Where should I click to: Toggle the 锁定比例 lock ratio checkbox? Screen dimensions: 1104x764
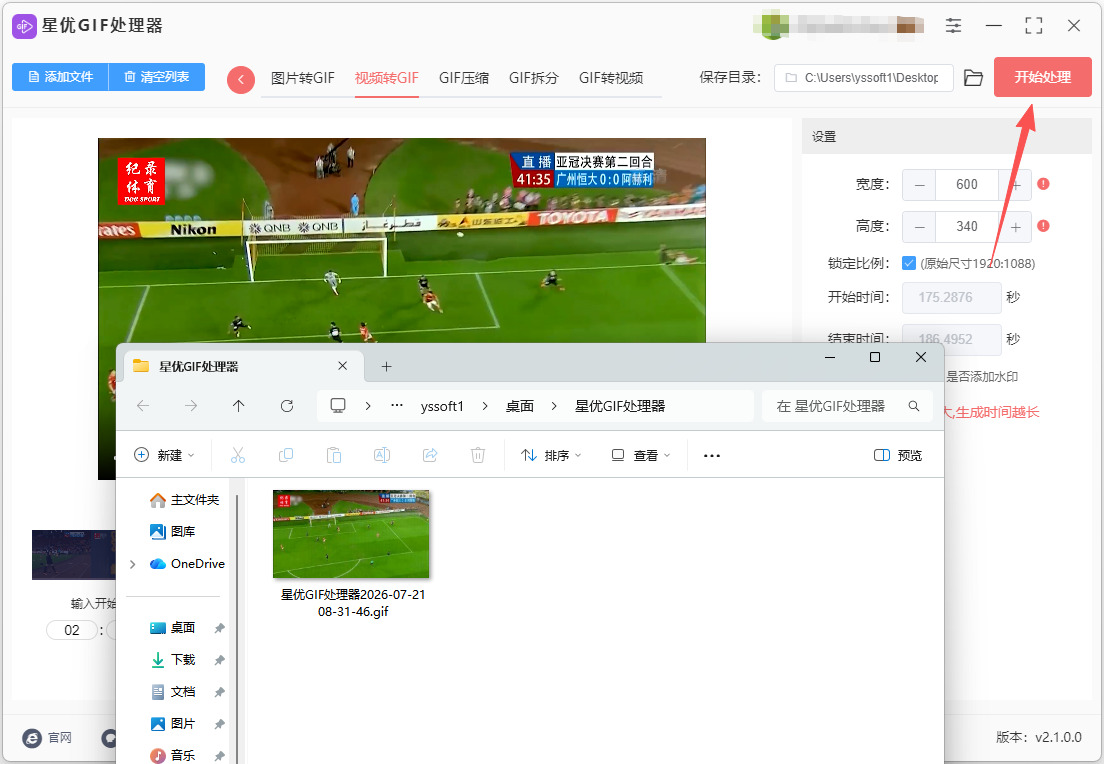(x=909, y=263)
